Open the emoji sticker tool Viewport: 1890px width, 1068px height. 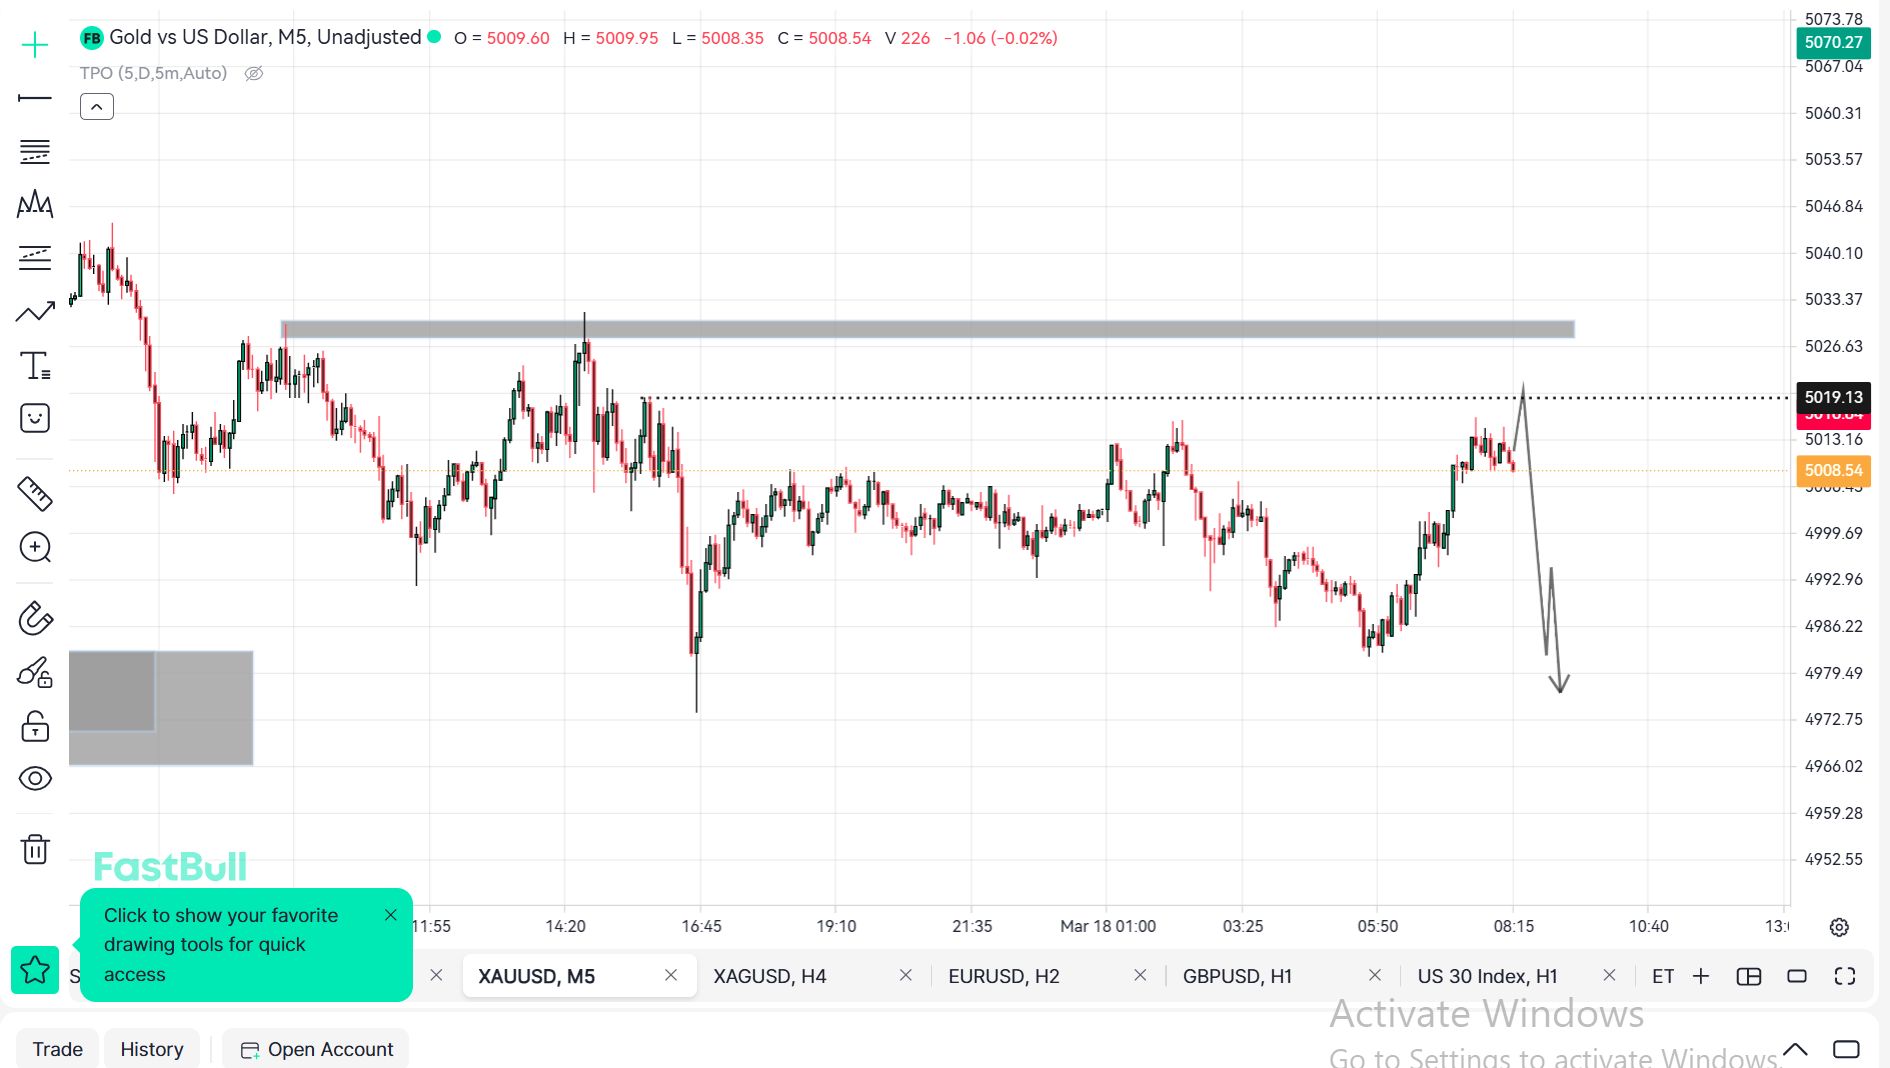point(35,418)
